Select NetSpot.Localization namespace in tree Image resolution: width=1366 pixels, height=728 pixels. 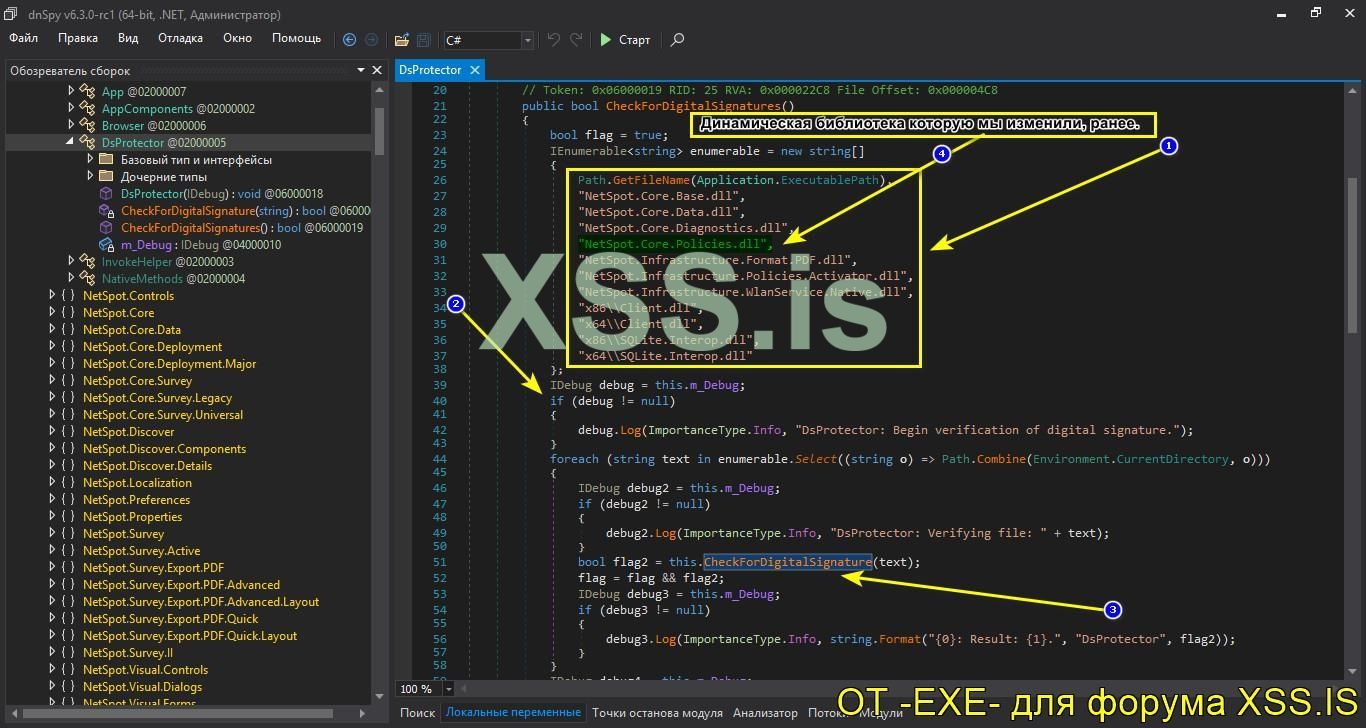pyautogui.click(x=137, y=483)
